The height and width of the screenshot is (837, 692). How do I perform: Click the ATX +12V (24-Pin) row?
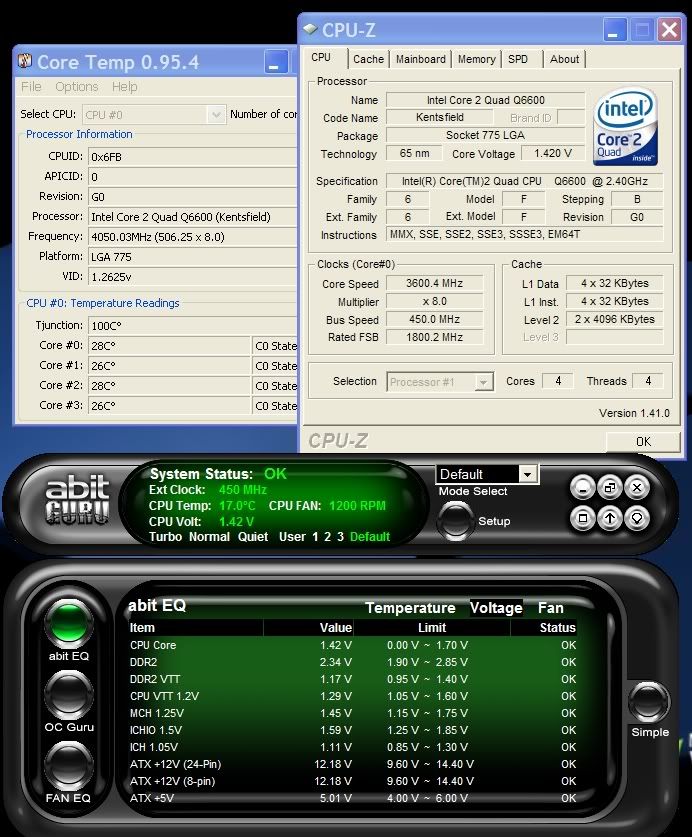tap(353, 764)
